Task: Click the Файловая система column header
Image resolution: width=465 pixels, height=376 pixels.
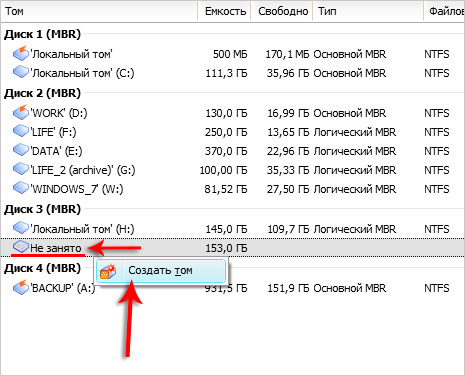Action: [x=444, y=11]
